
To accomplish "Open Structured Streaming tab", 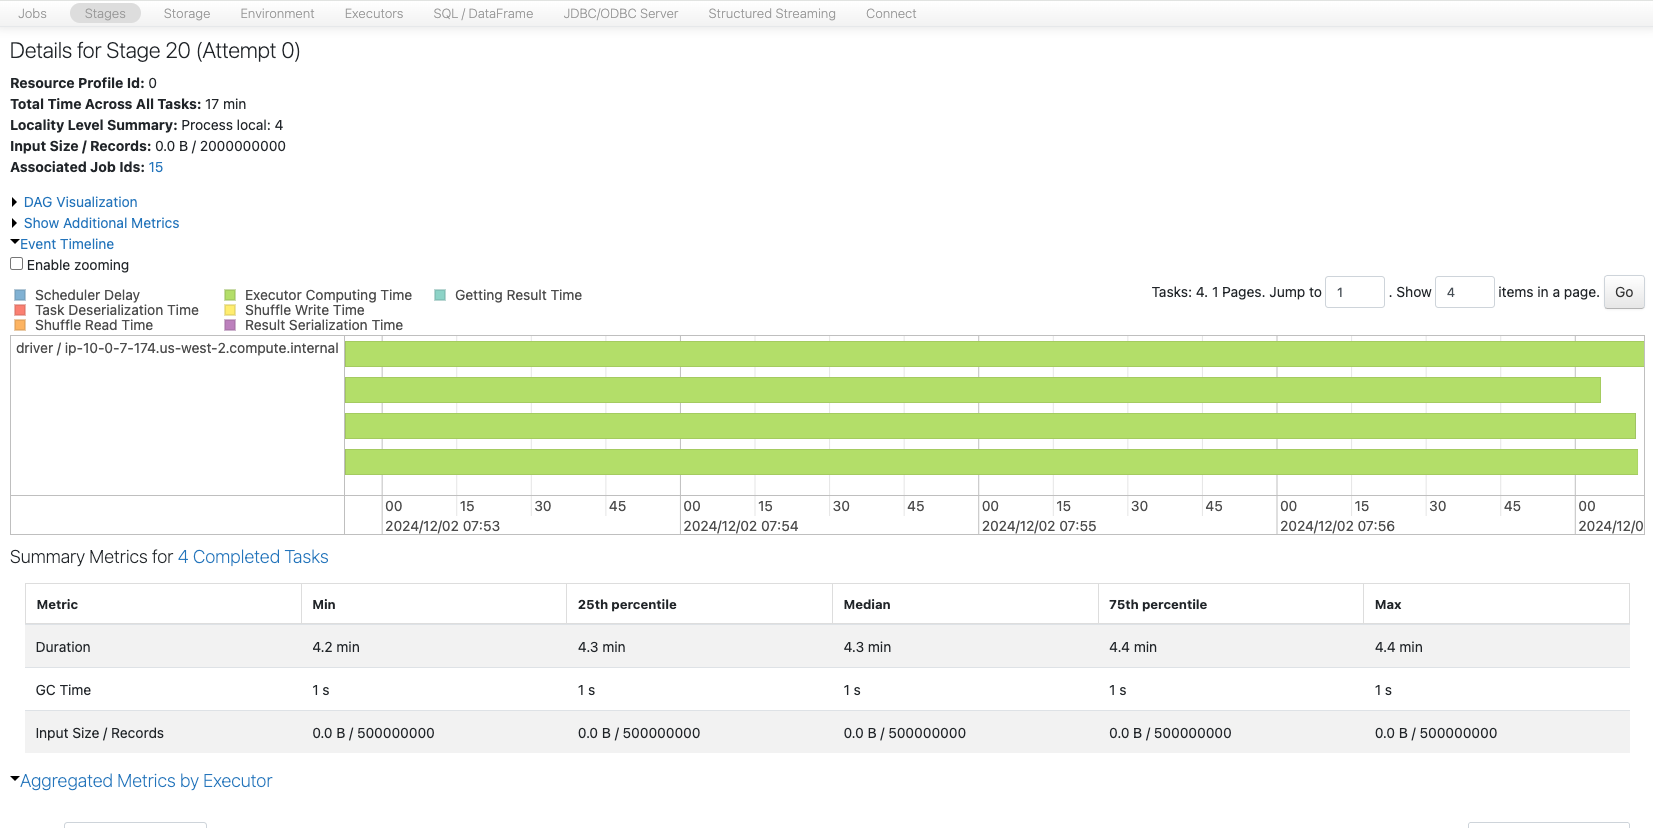I will 772,14.
